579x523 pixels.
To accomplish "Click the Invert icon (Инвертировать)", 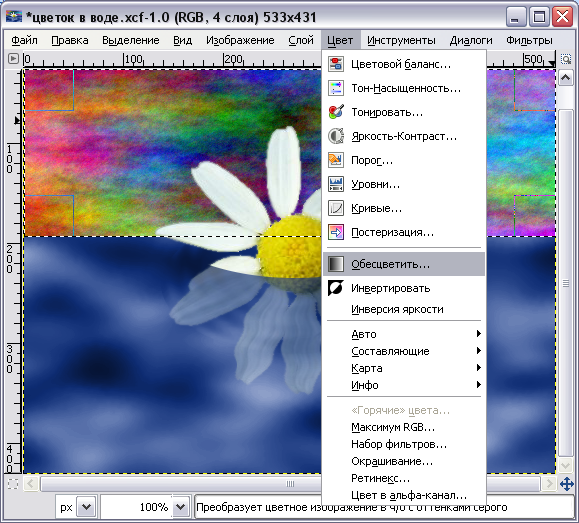I will pyautogui.click(x=336, y=288).
